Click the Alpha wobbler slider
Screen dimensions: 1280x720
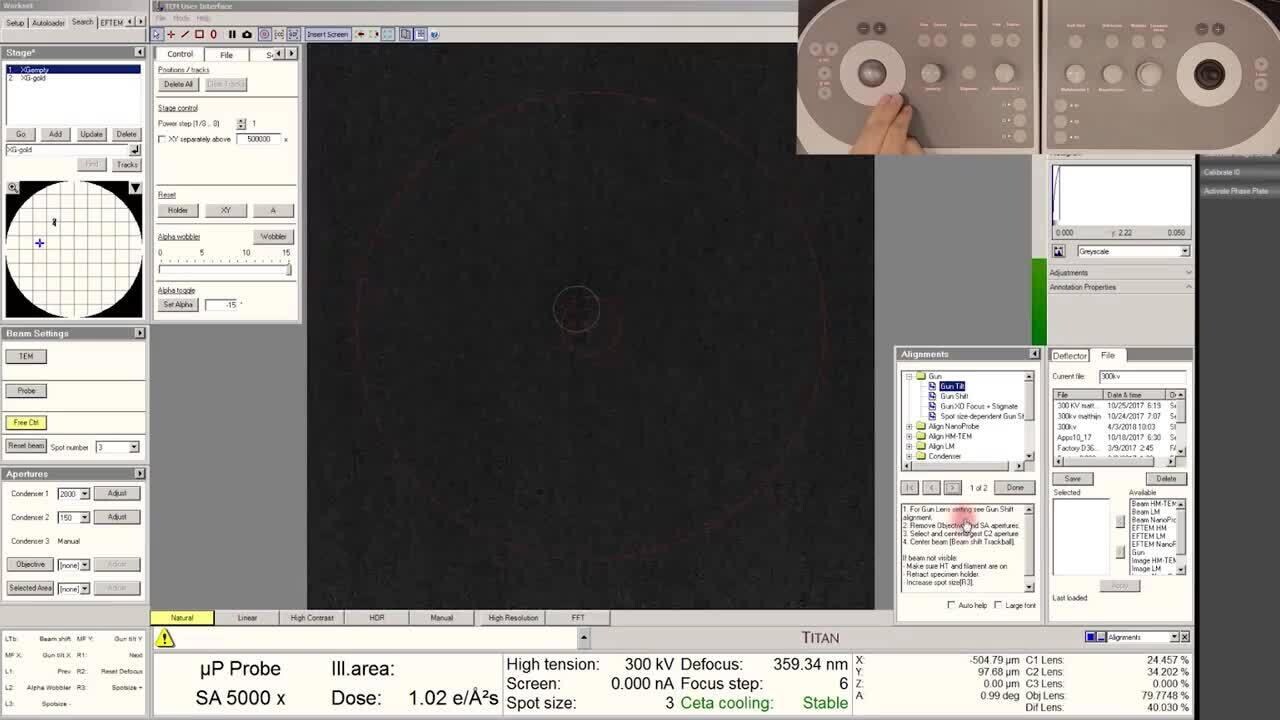coord(224,269)
